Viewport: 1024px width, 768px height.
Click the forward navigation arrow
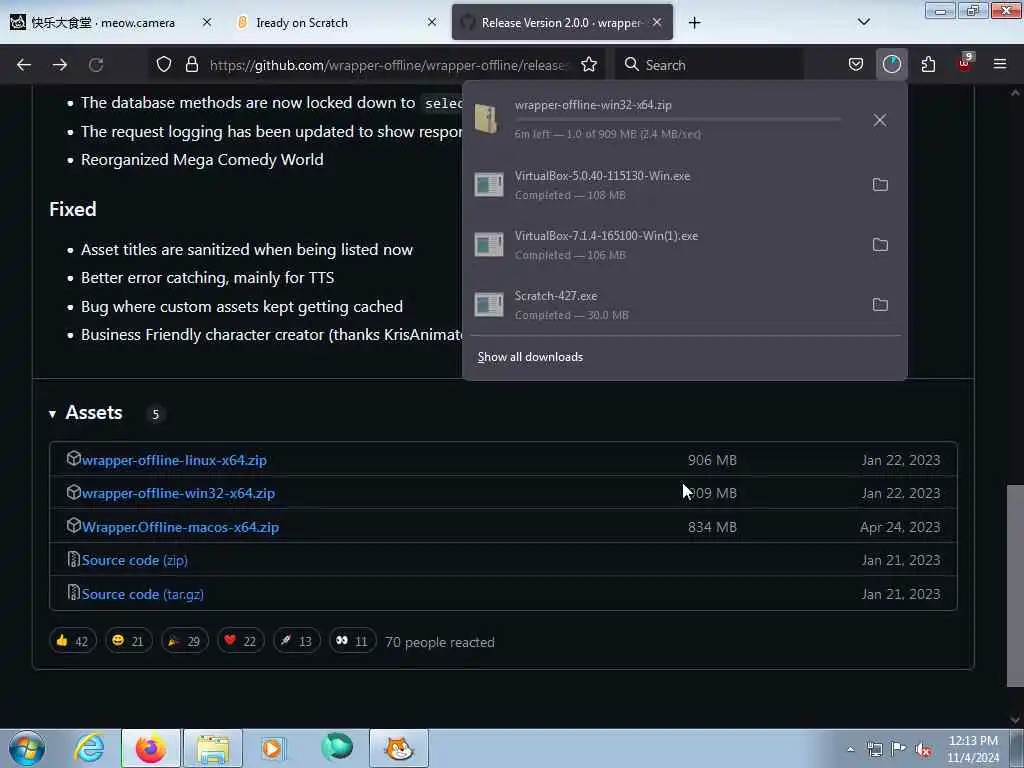coord(60,65)
